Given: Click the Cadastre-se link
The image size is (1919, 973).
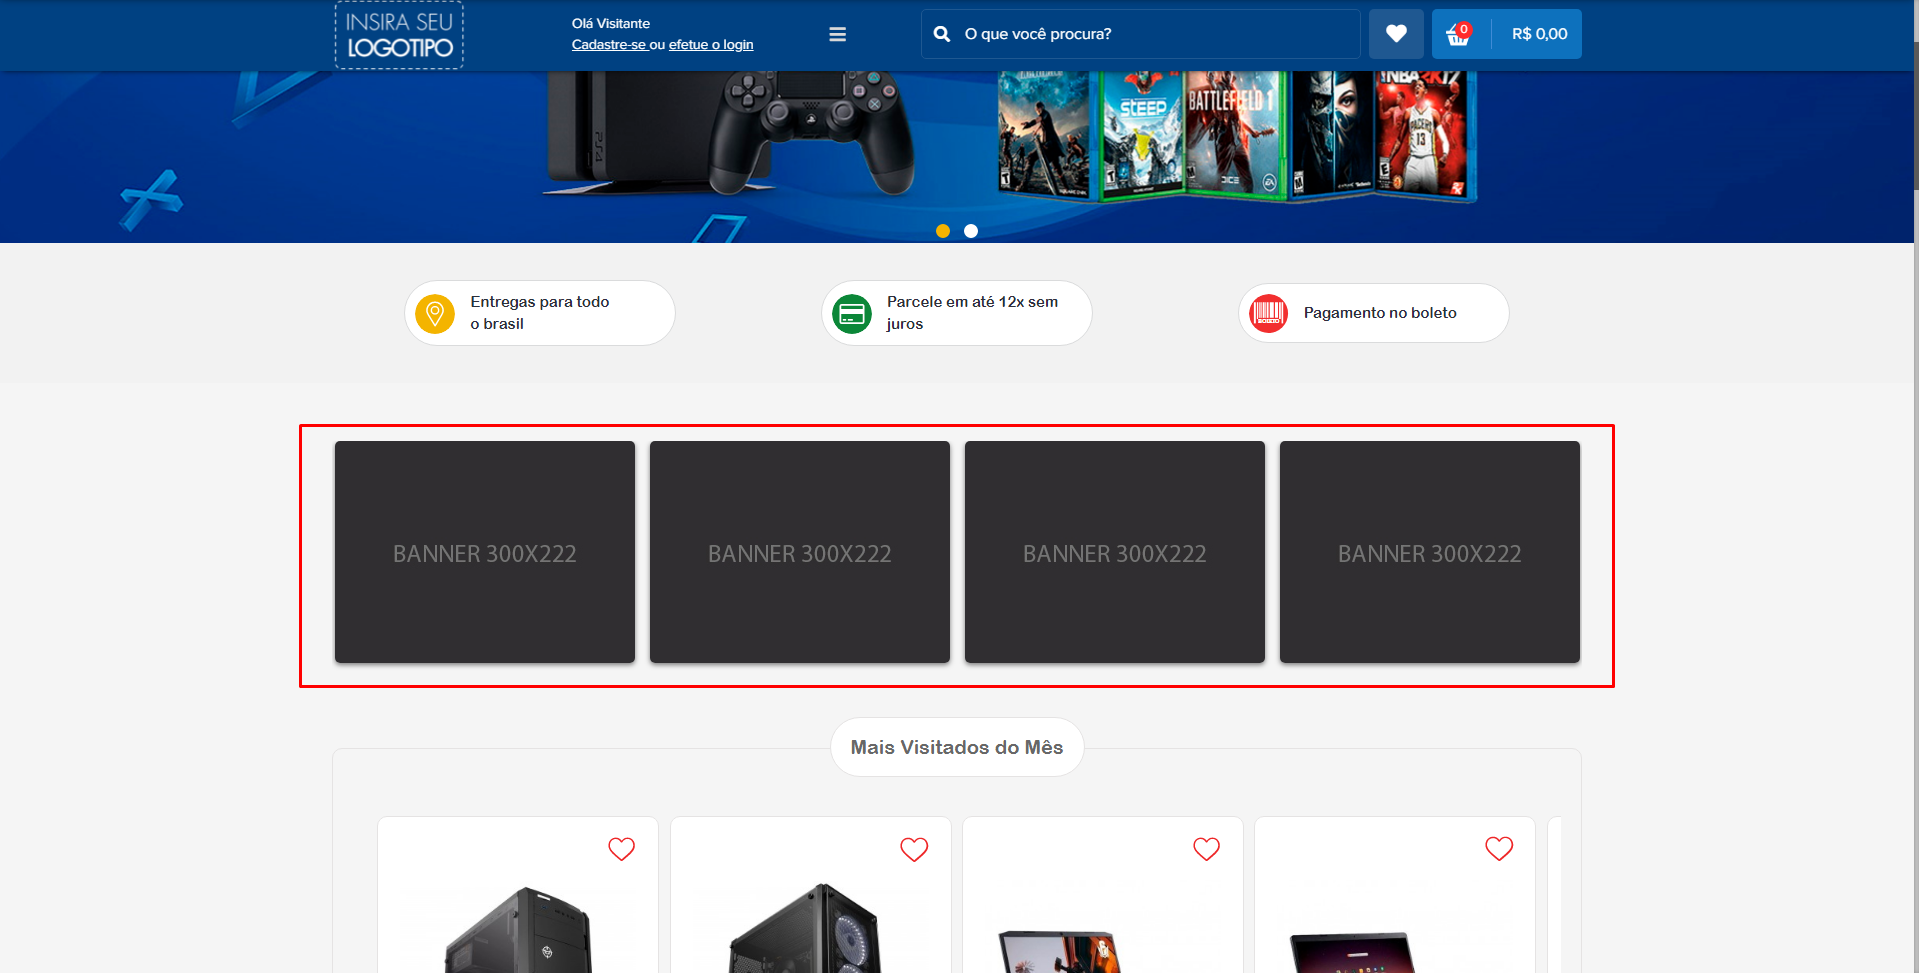Looking at the screenshot, I should point(609,45).
